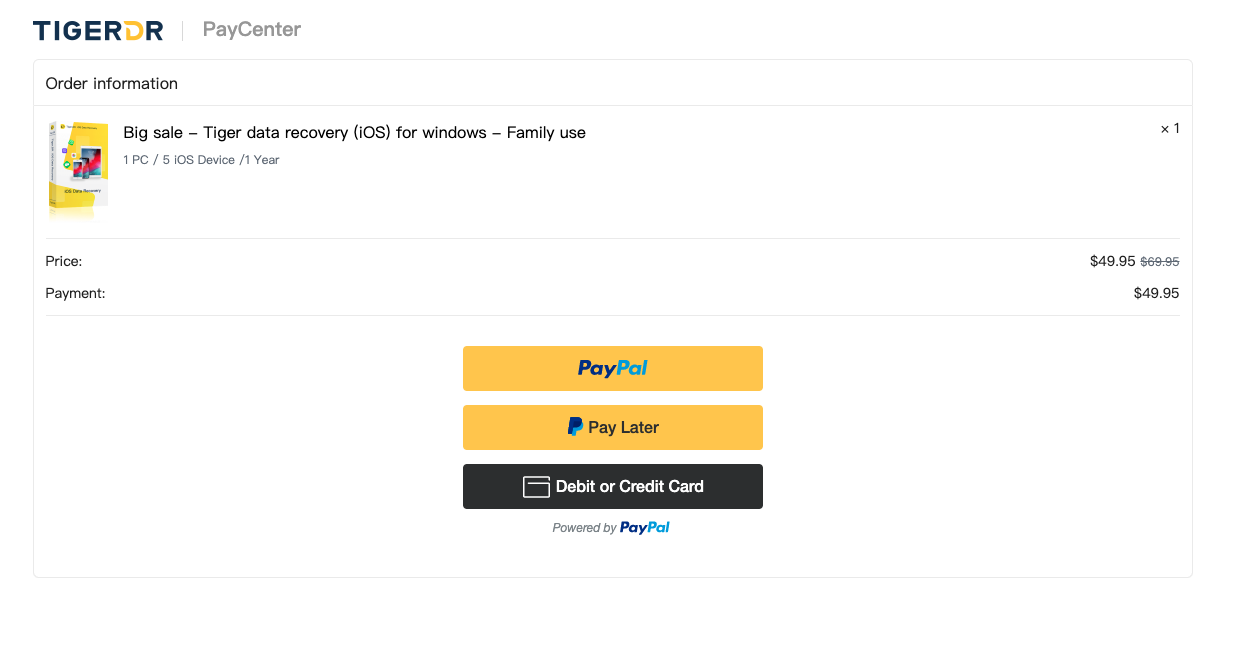The image size is (1241, 671).
Task: Pay with the yellow PayPal button
Action: 612,368
